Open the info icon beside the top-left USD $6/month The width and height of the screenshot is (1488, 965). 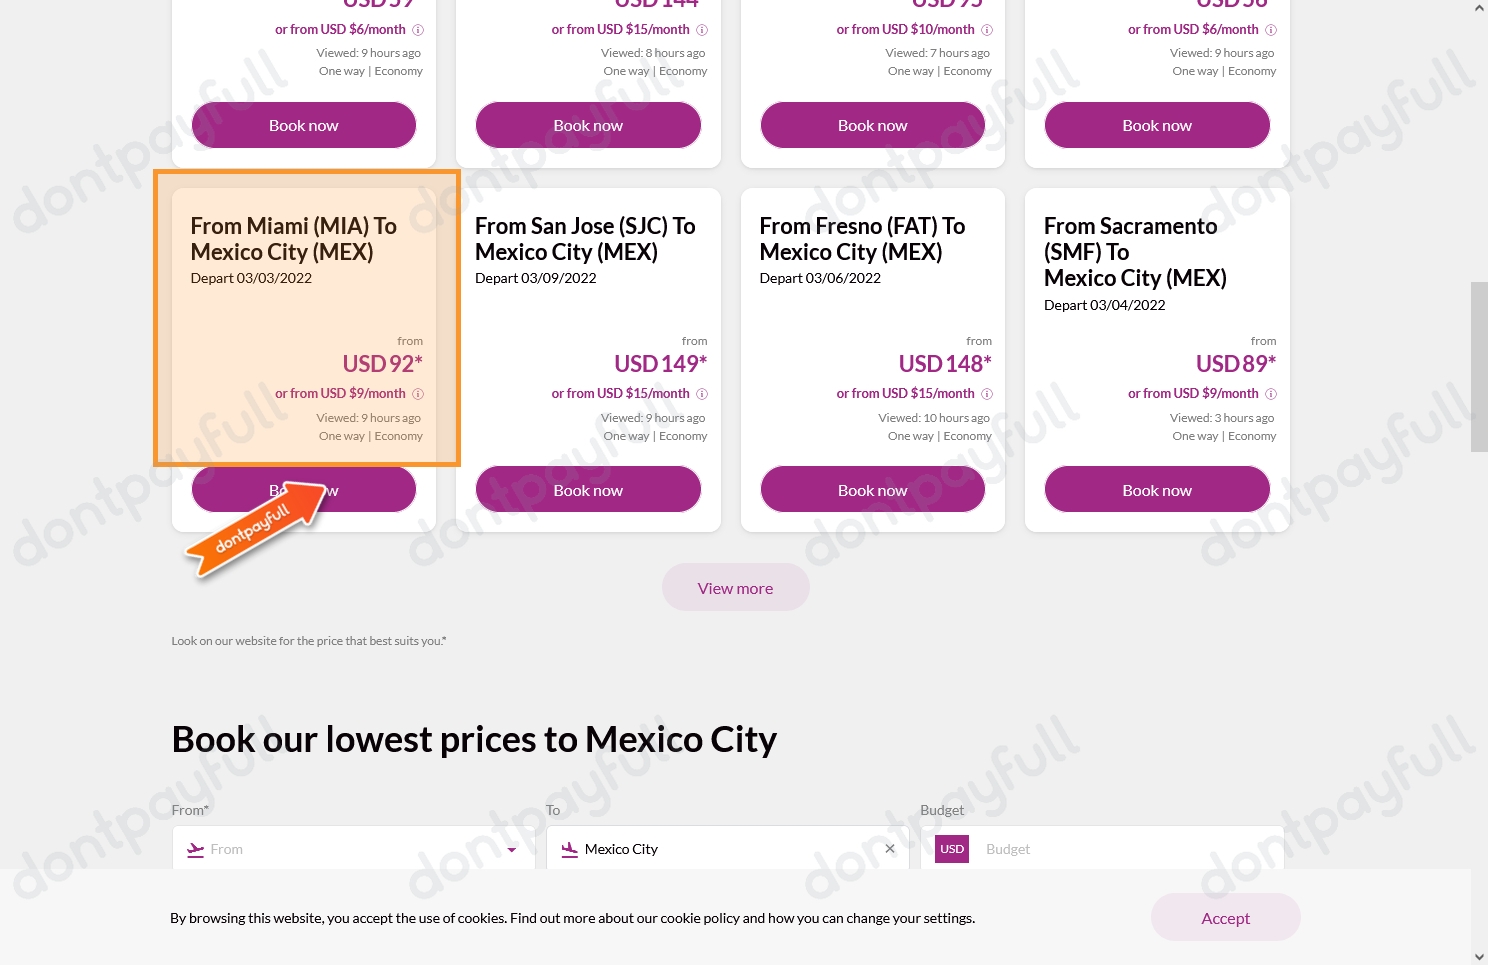418,30
